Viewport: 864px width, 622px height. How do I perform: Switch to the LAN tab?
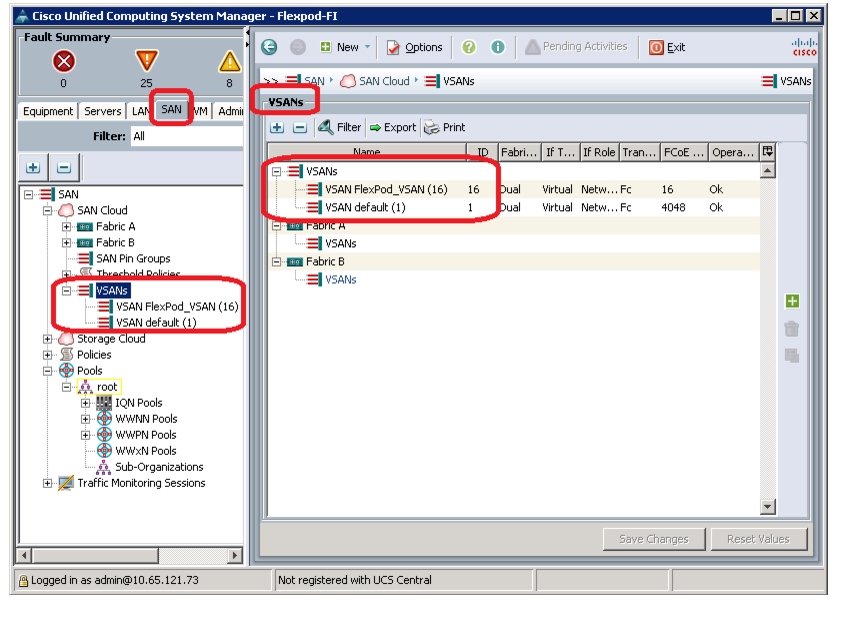[x=140, y=111]
